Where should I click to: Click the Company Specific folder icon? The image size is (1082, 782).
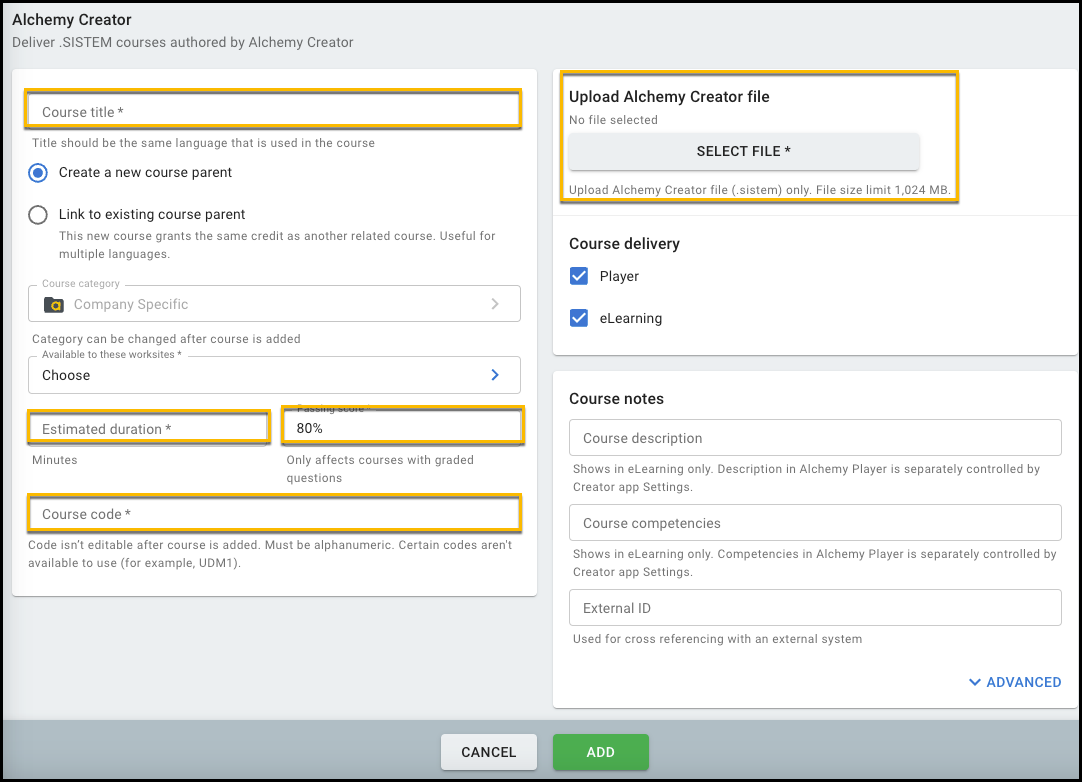53,304
